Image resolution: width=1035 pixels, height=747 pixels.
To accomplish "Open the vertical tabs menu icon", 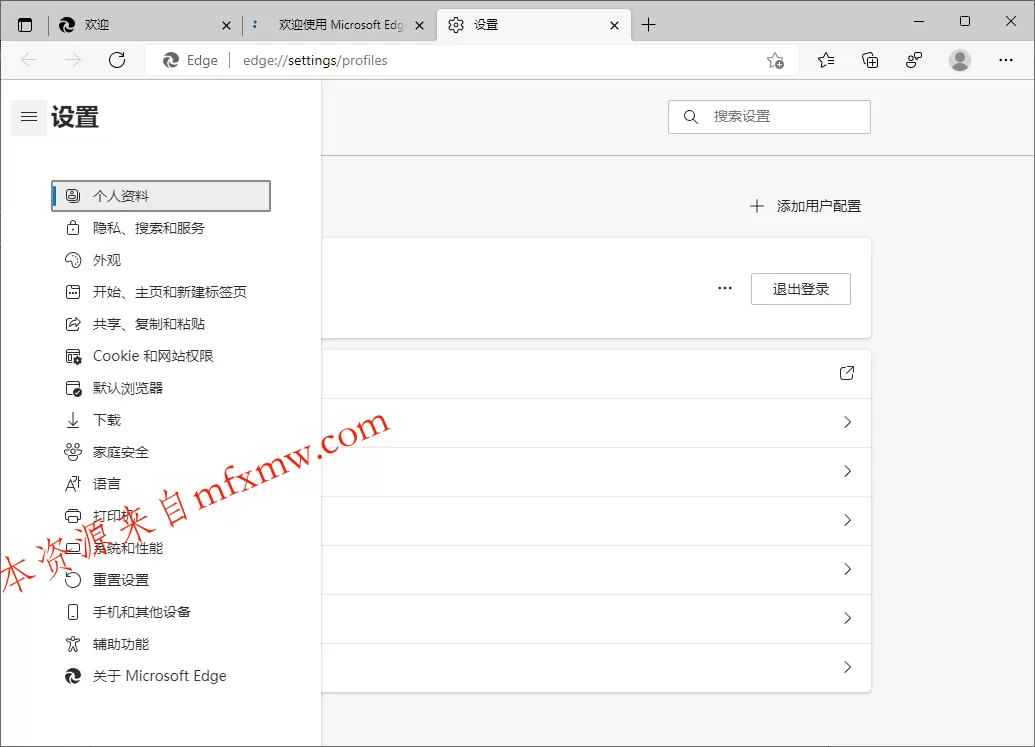I will tap(25, 25).
